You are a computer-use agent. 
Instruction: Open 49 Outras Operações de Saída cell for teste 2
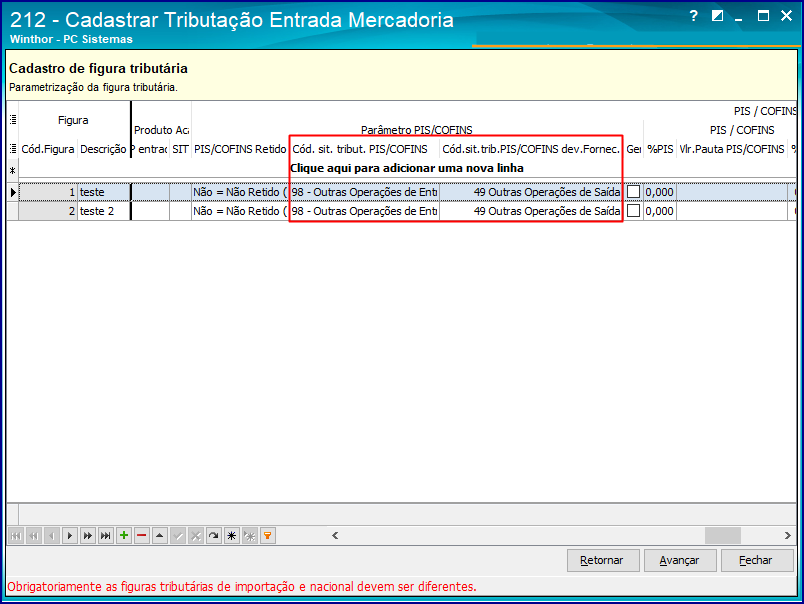pos(532,211)
